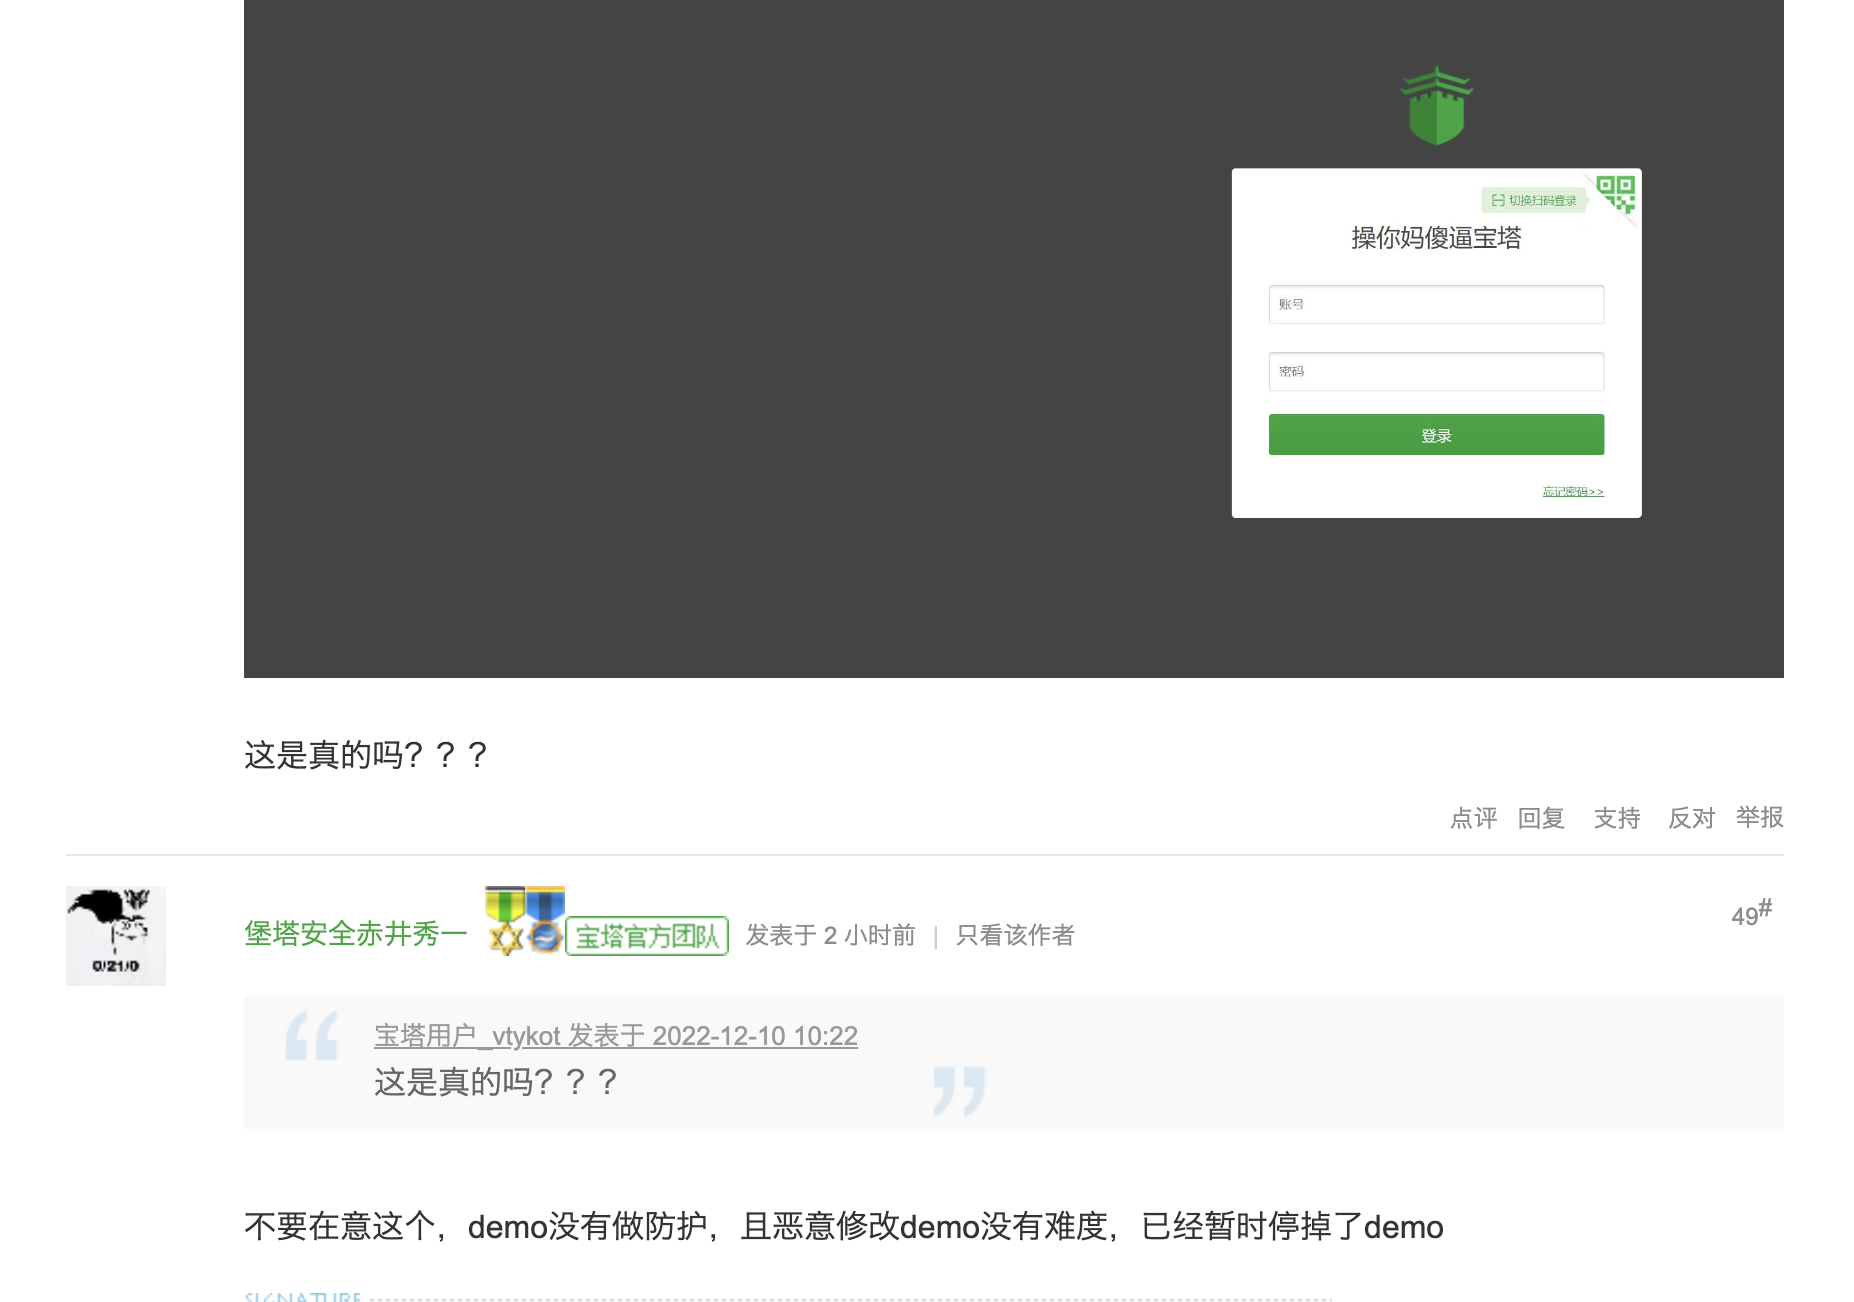Focus the 账号 account input field

coord(1435,304)
